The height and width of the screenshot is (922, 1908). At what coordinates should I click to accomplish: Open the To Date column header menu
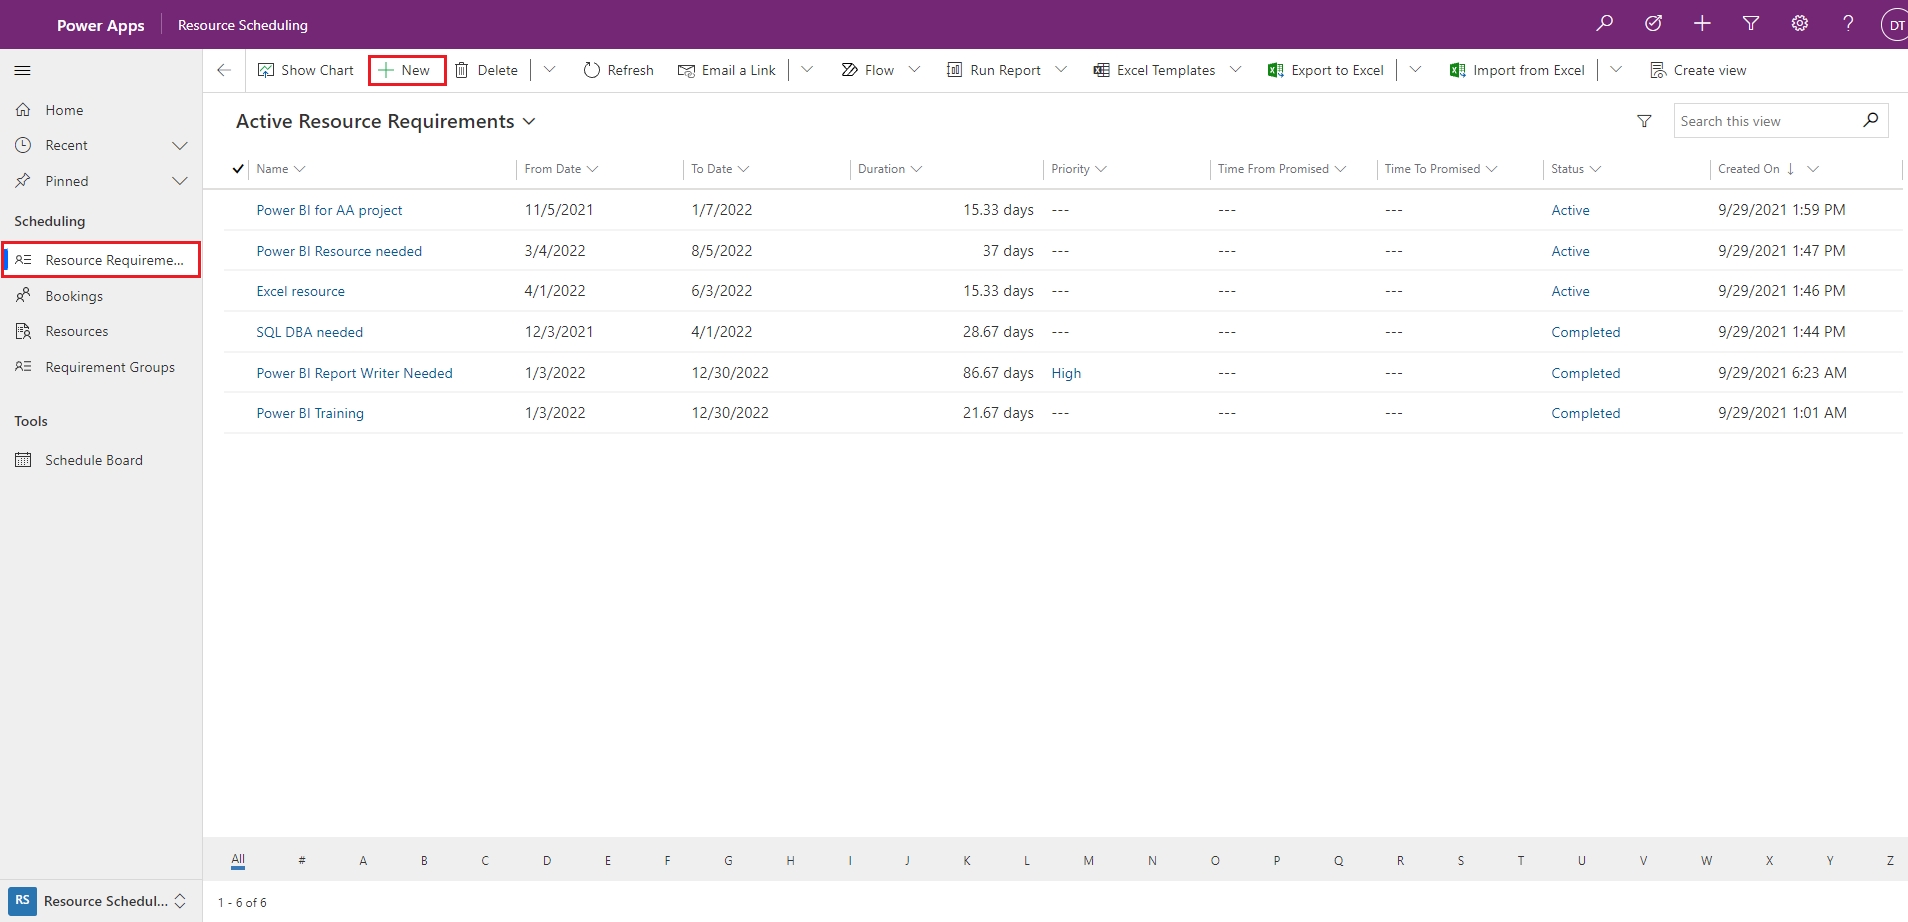pyautogui.click(x=720, y=169)
